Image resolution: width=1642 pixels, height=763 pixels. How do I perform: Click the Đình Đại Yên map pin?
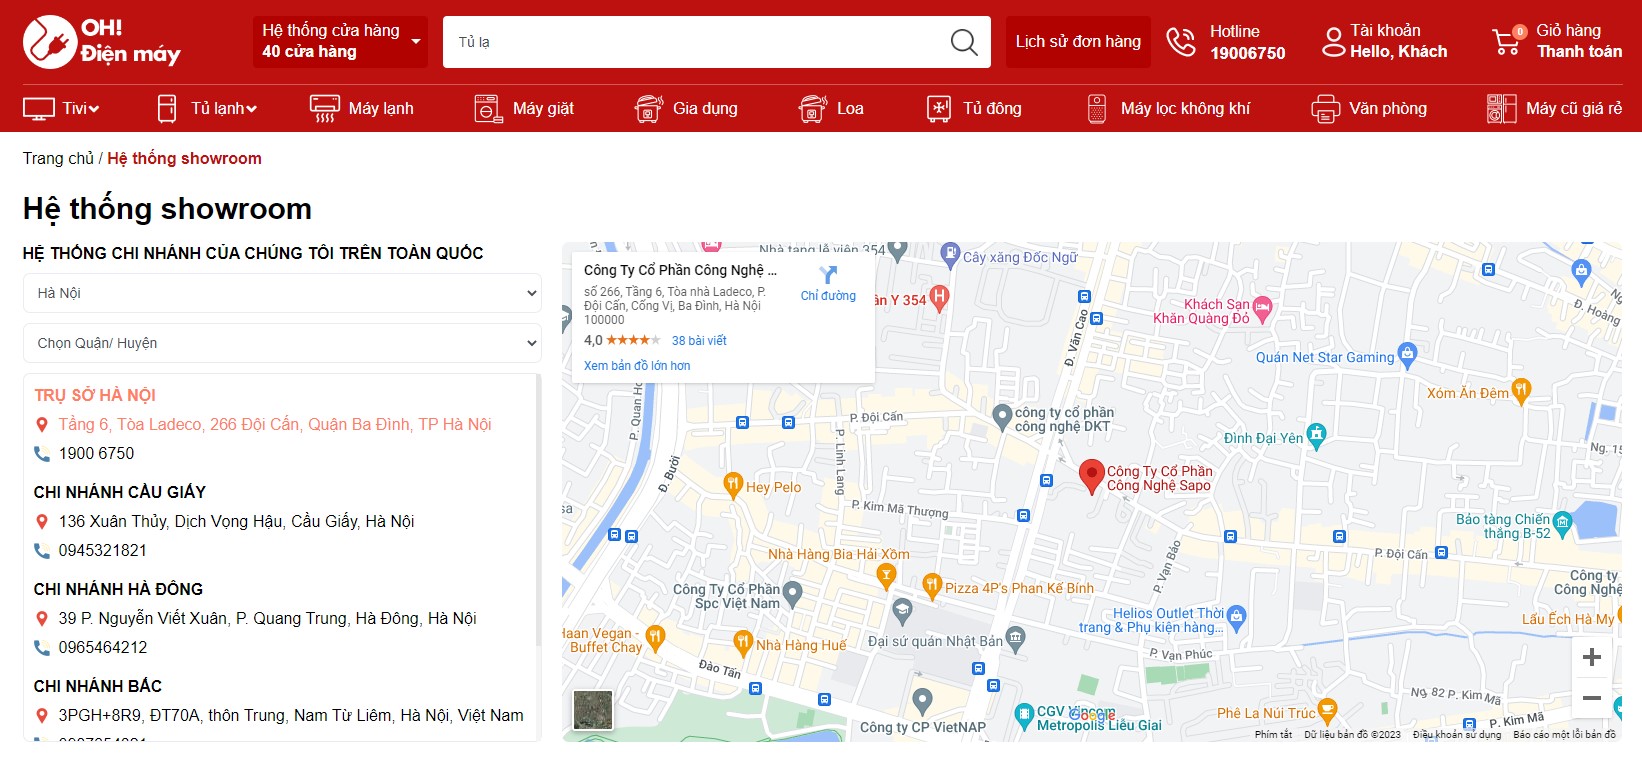(1316, 435)
